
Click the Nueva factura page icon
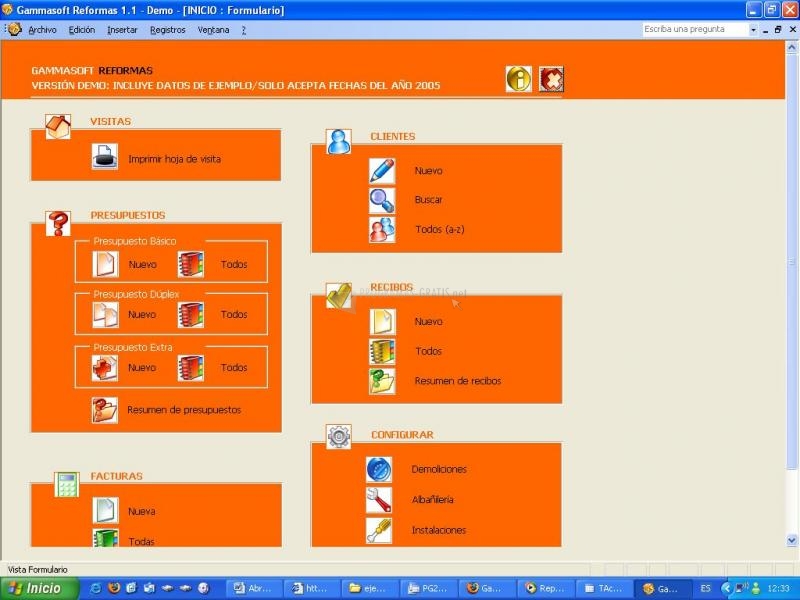[x=105, y=510]
